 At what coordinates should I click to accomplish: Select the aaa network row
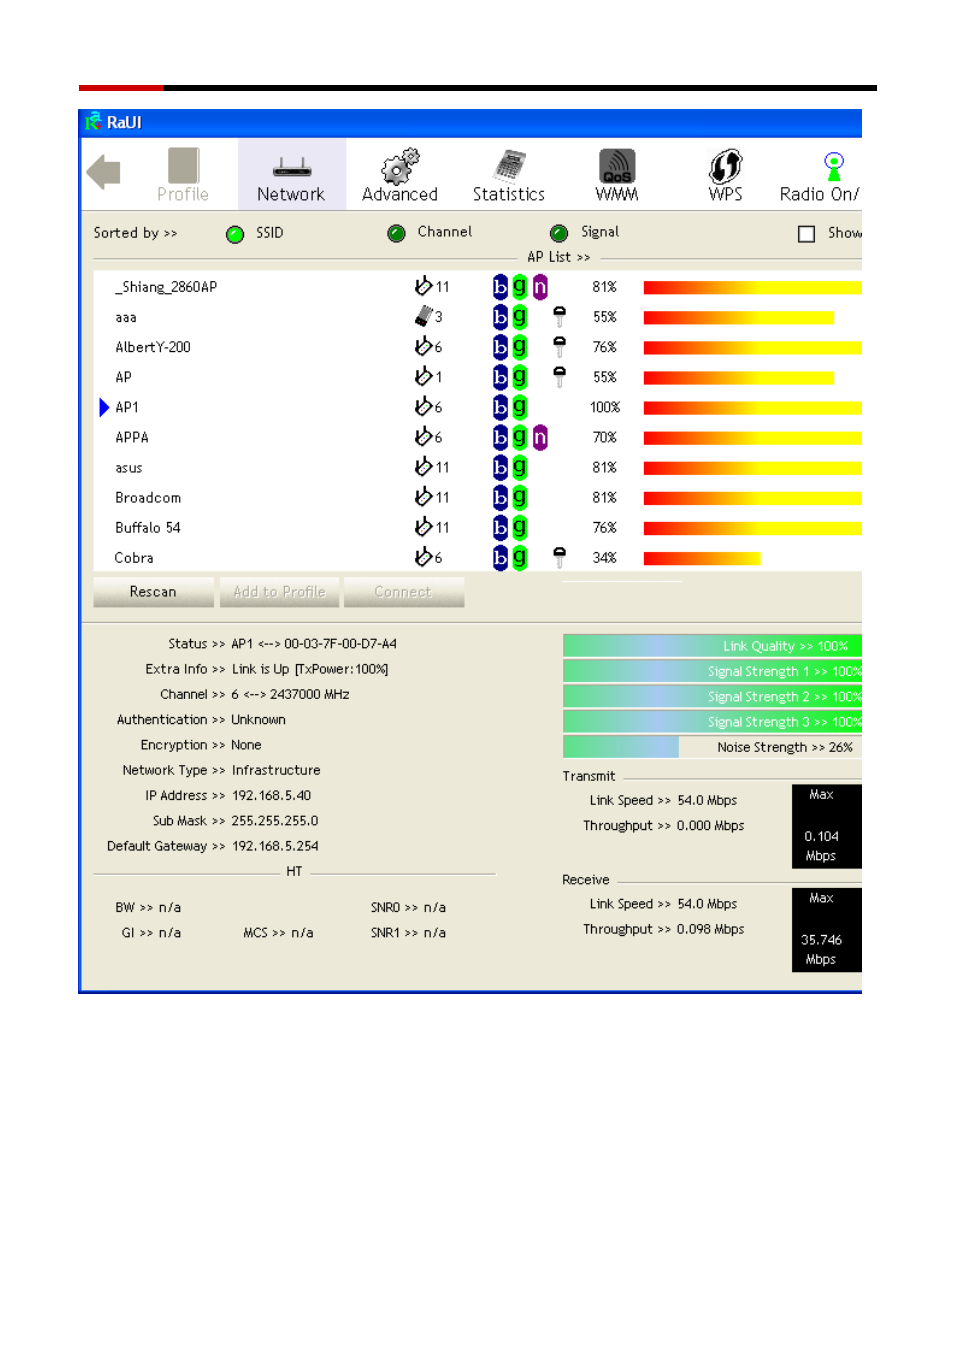pyautogui.click(x=478, y=317)
